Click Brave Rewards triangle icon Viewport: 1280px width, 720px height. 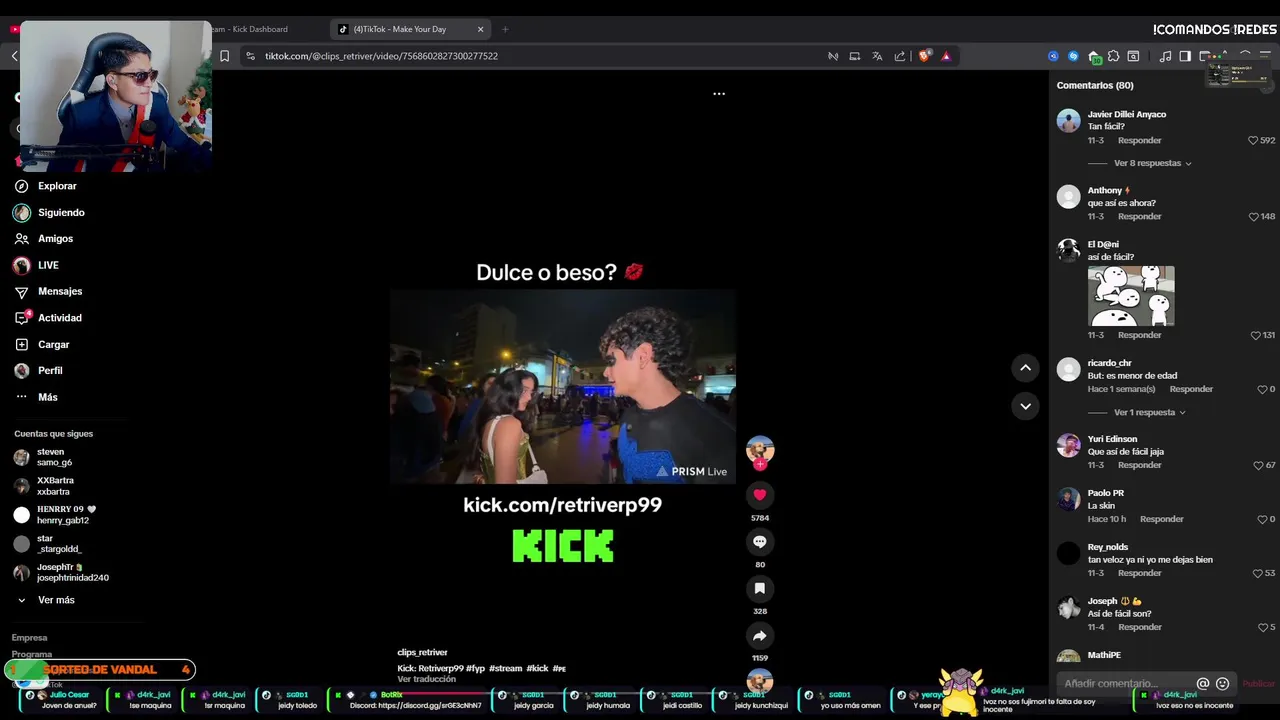pyautogui.click(x=946, y=56)
